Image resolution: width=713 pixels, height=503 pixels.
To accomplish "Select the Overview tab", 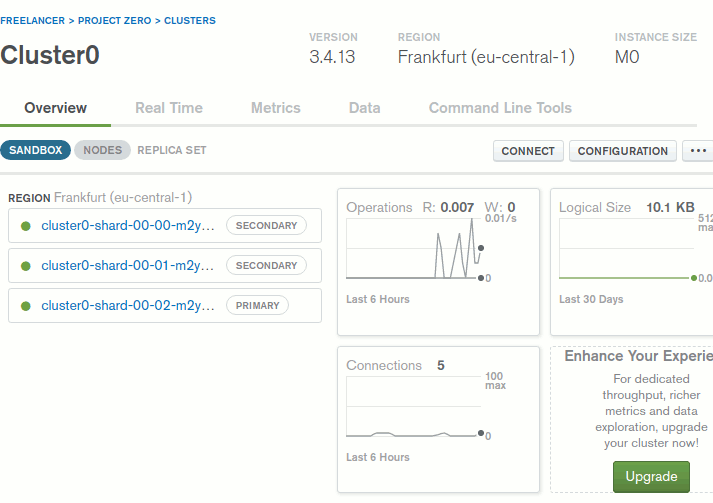I will (56, 108).
